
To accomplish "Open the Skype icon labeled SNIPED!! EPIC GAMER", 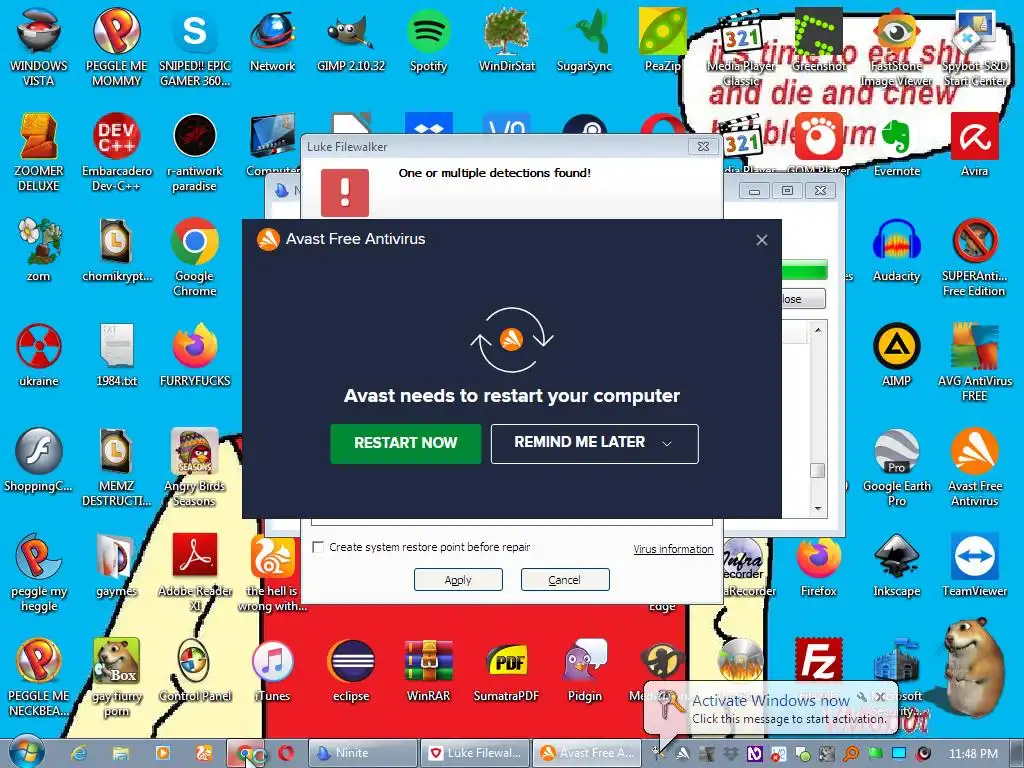I will (195, 46).
